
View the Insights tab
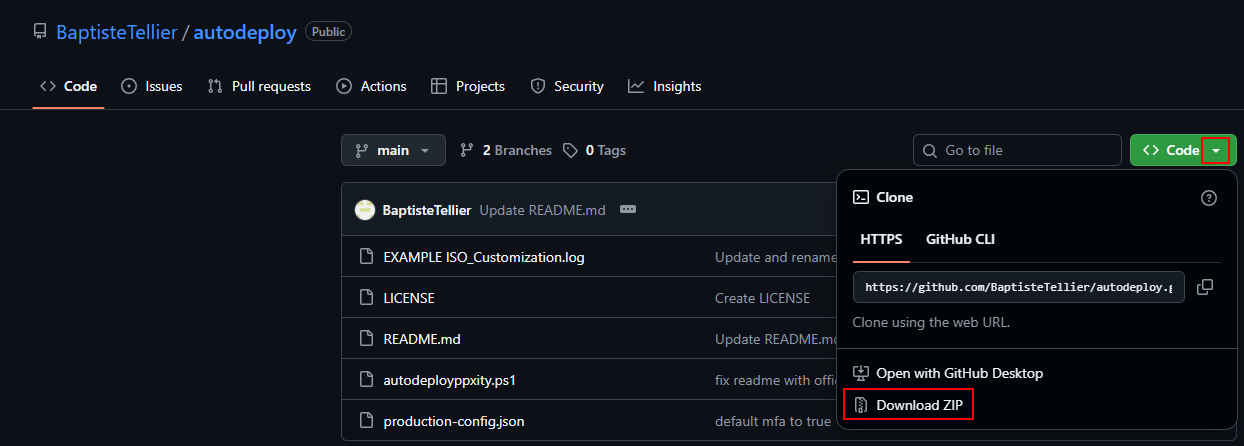point(665,86)
